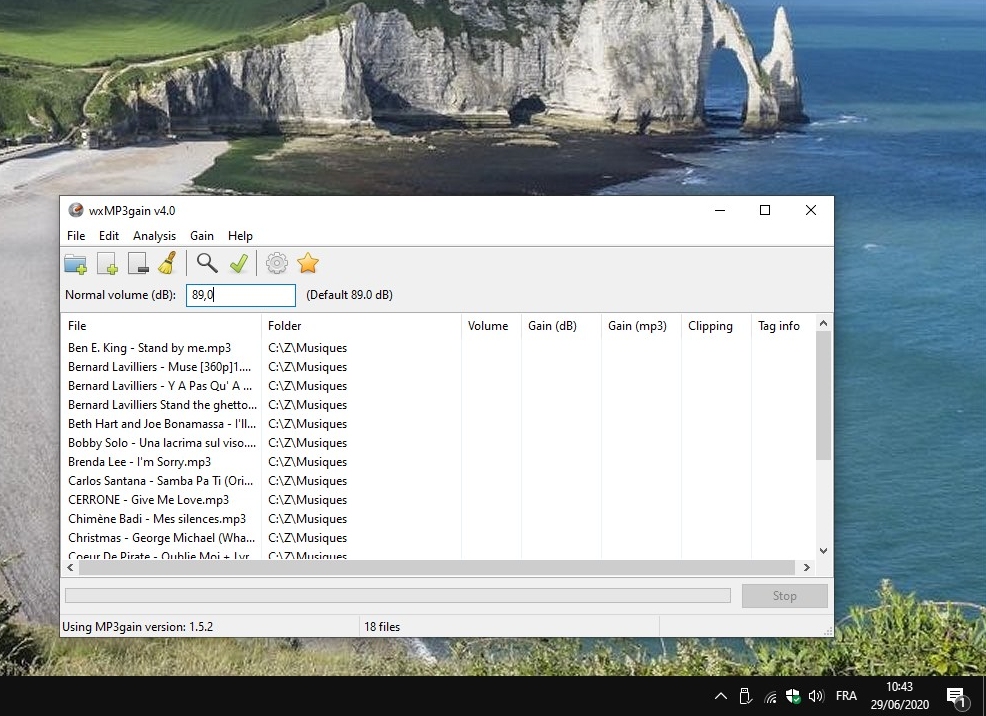The height and width of the screenshot is (716, 986).
Task: Click the Add files toolbar icon
Action: coord(107,263)
